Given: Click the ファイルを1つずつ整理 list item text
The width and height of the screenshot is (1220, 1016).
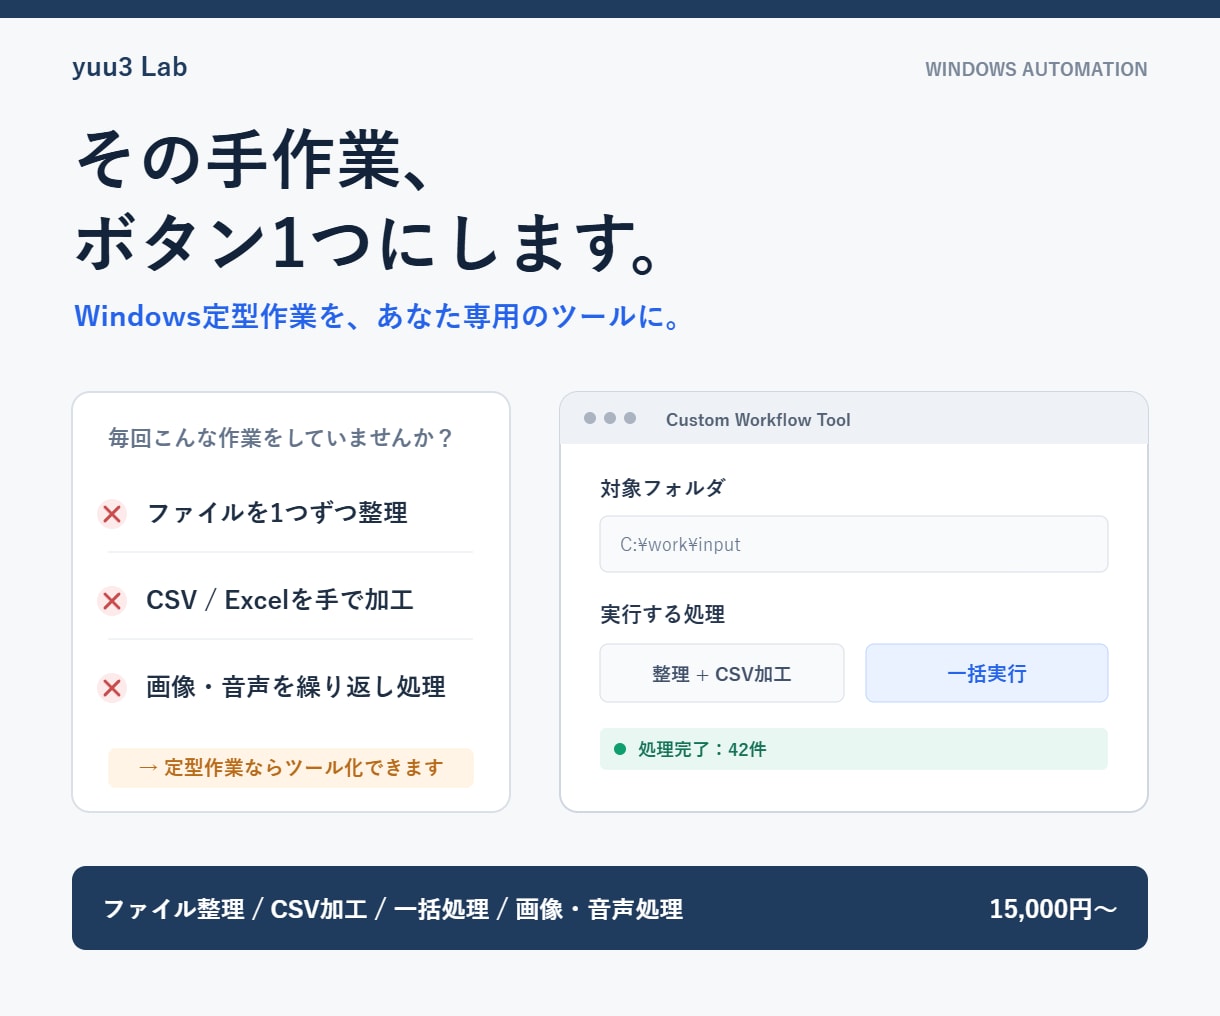Looking at the screenshot, I should [x=277, y=513].
